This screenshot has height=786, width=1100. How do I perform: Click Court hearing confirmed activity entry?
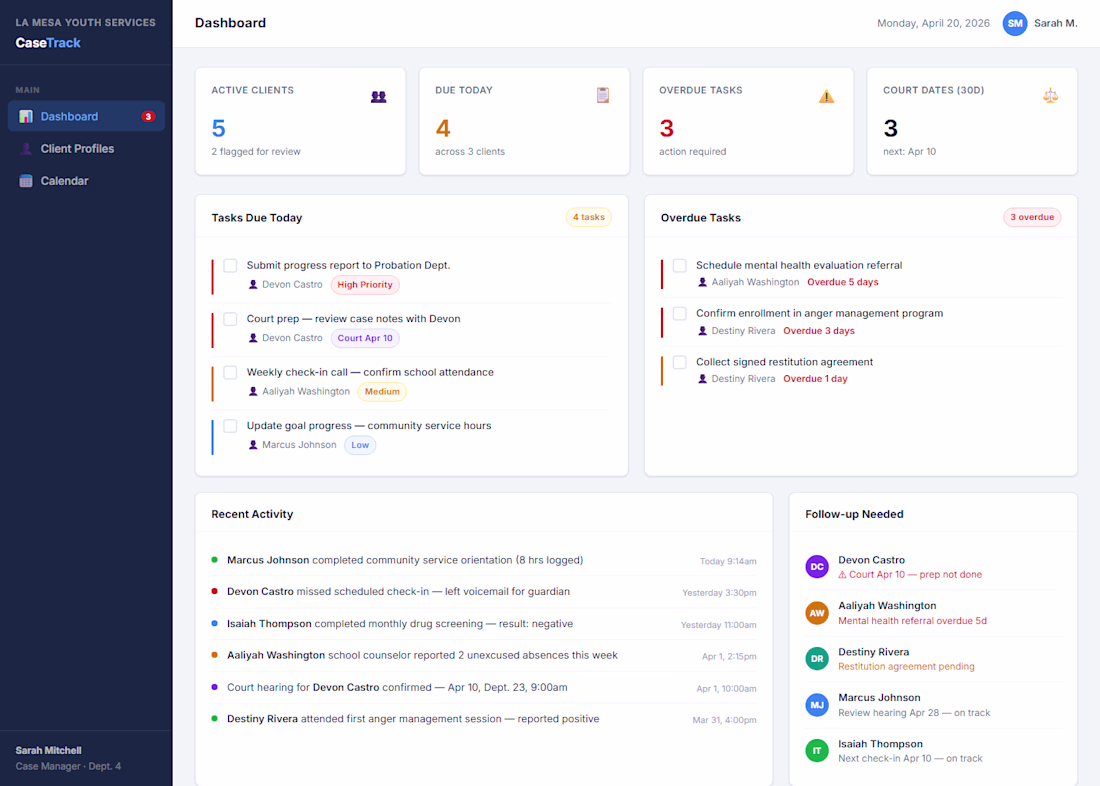(484, 688)
